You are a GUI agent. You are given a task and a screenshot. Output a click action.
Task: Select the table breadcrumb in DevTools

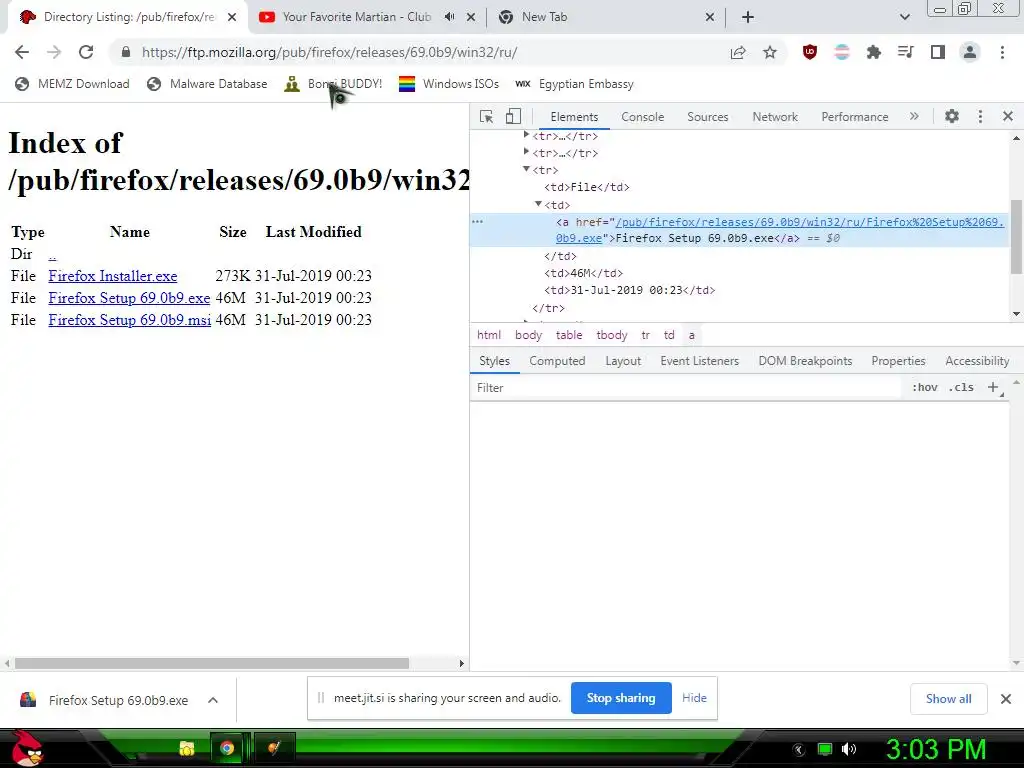tap(569, 335)
